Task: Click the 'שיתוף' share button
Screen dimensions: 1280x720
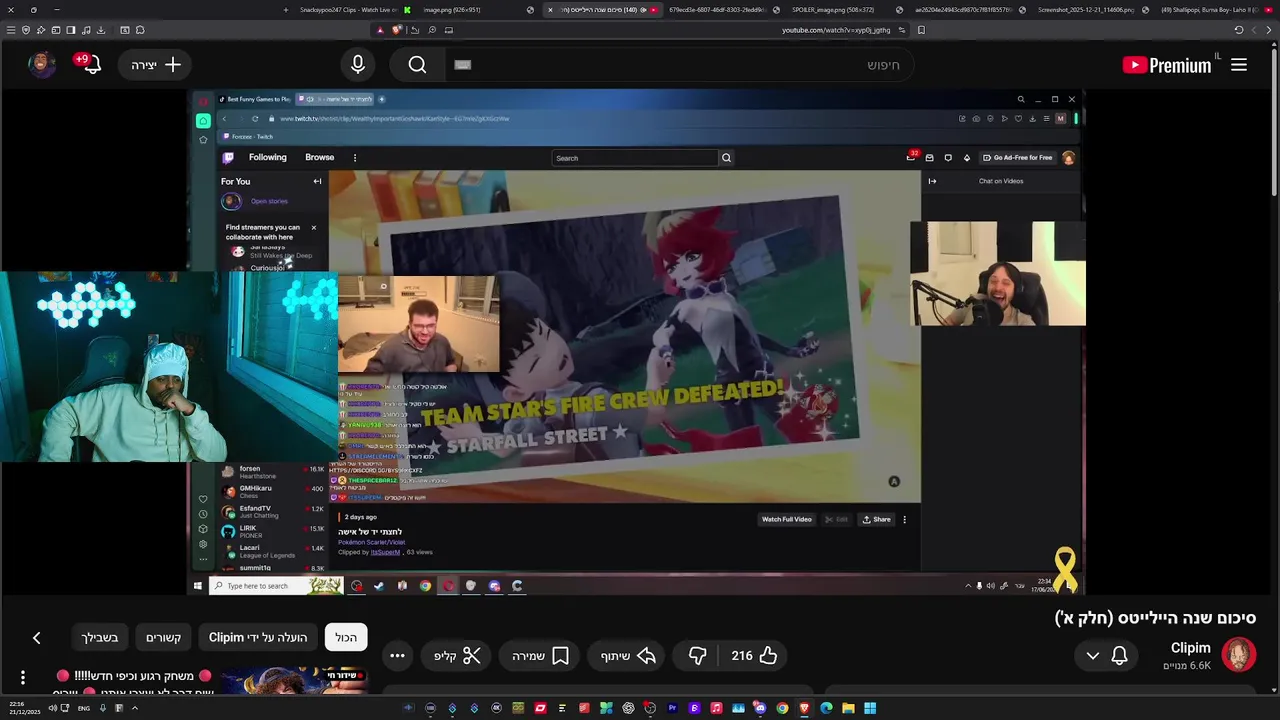Action: 628,656
